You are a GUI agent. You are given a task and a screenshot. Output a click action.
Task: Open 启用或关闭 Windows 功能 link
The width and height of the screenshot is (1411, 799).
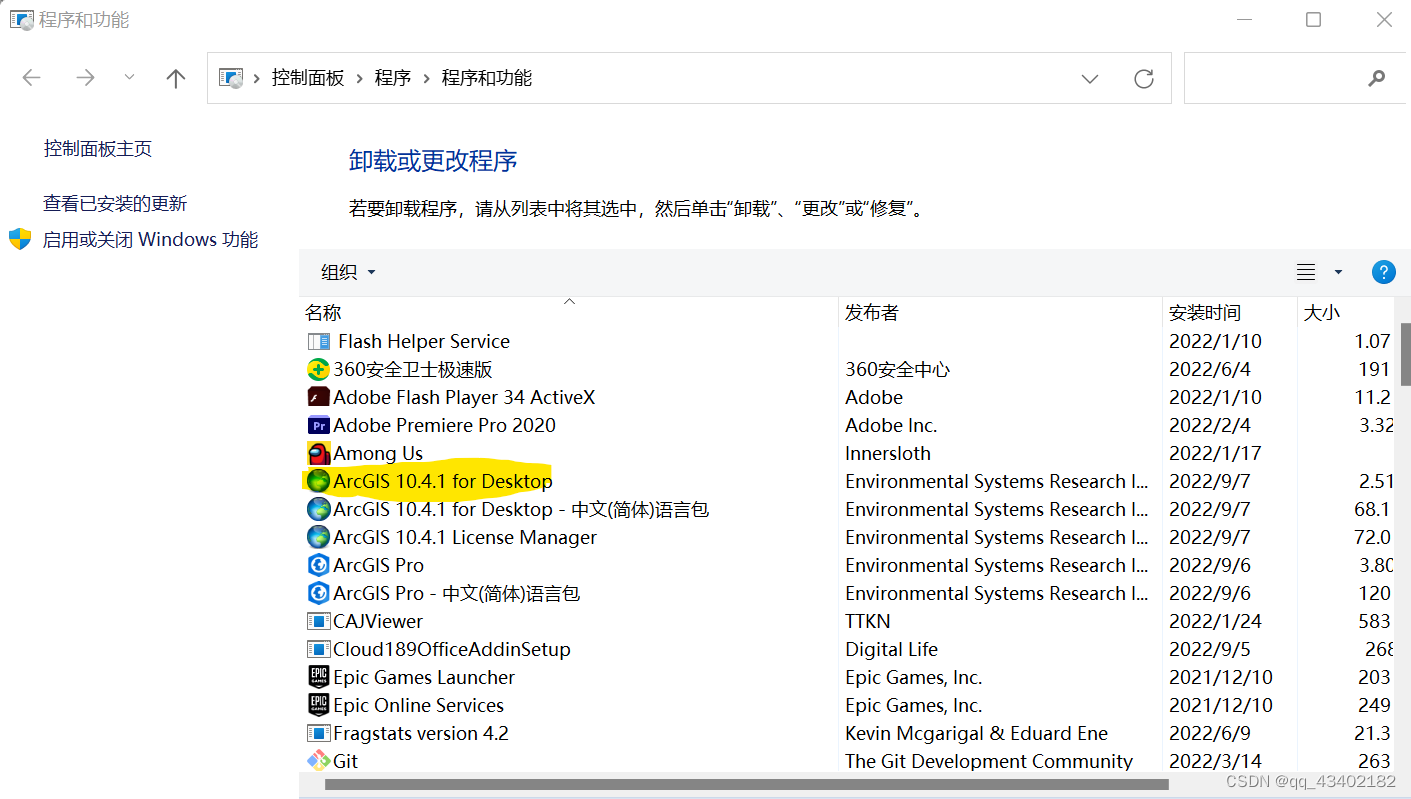pos(150,240)
